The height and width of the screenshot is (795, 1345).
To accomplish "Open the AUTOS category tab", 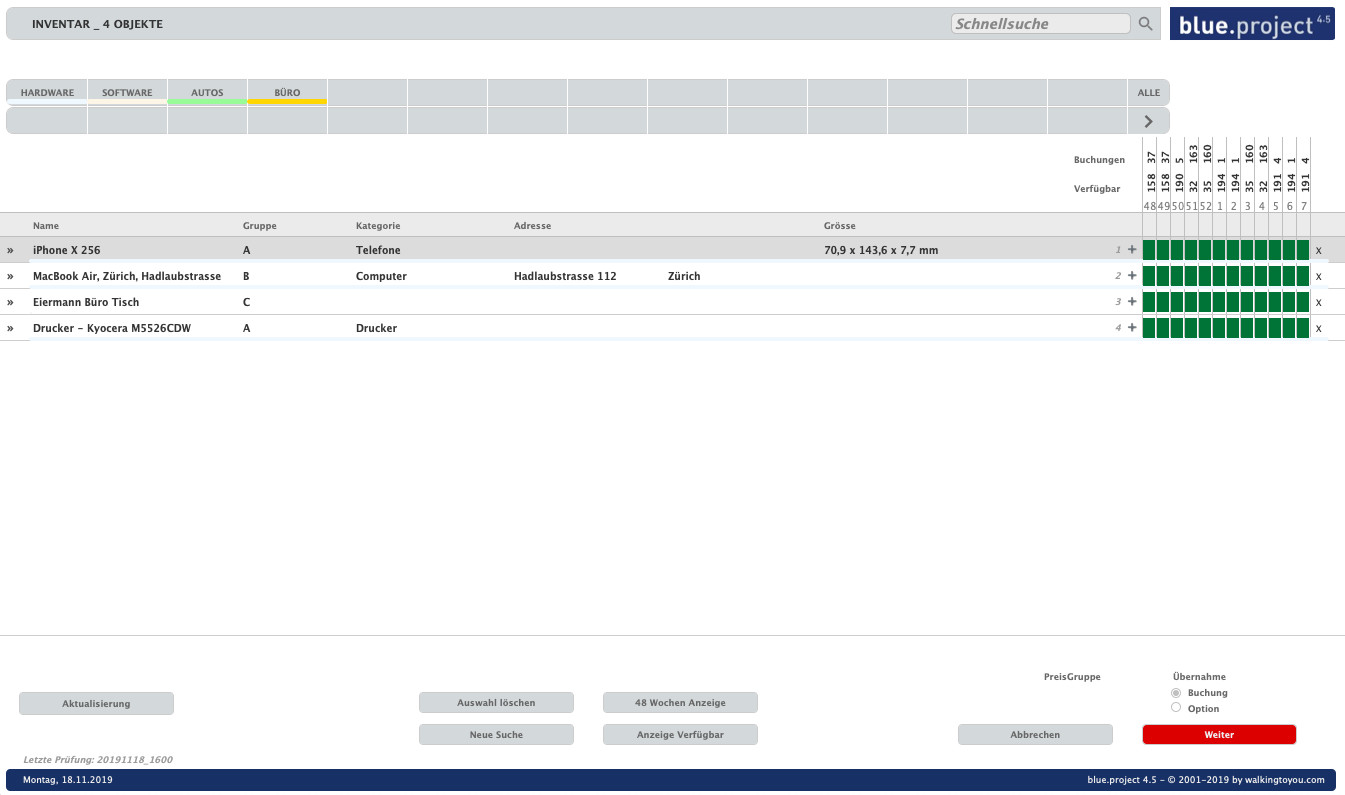I will click(207, 93).
